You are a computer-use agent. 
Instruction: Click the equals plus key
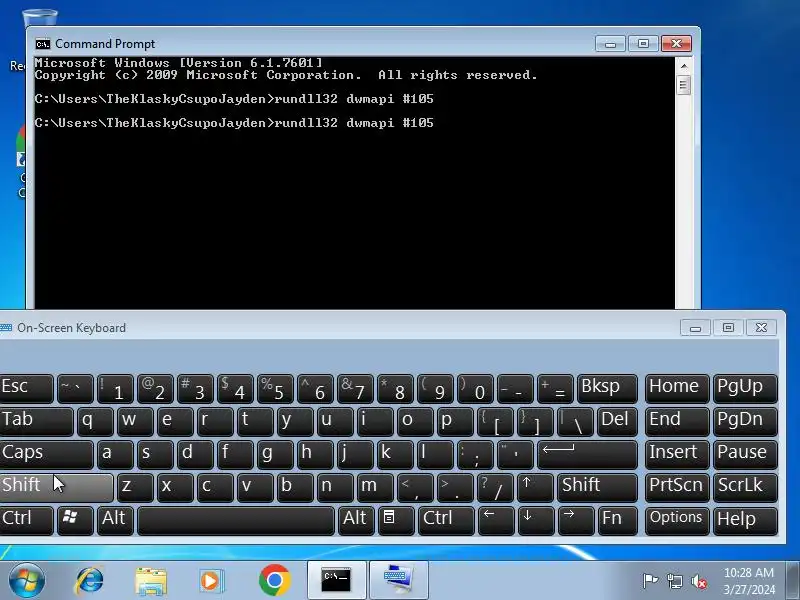coord(555,388)
